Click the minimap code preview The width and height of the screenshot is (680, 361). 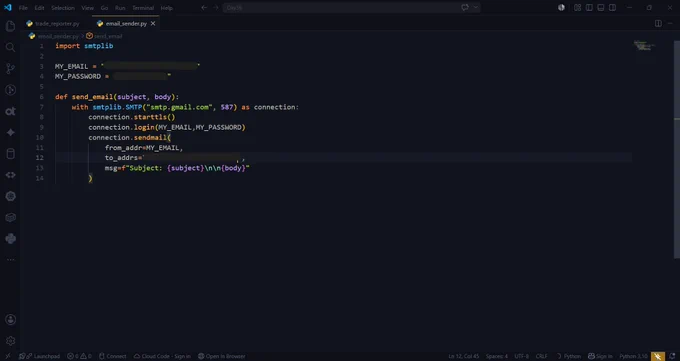[x=644, y=46]
